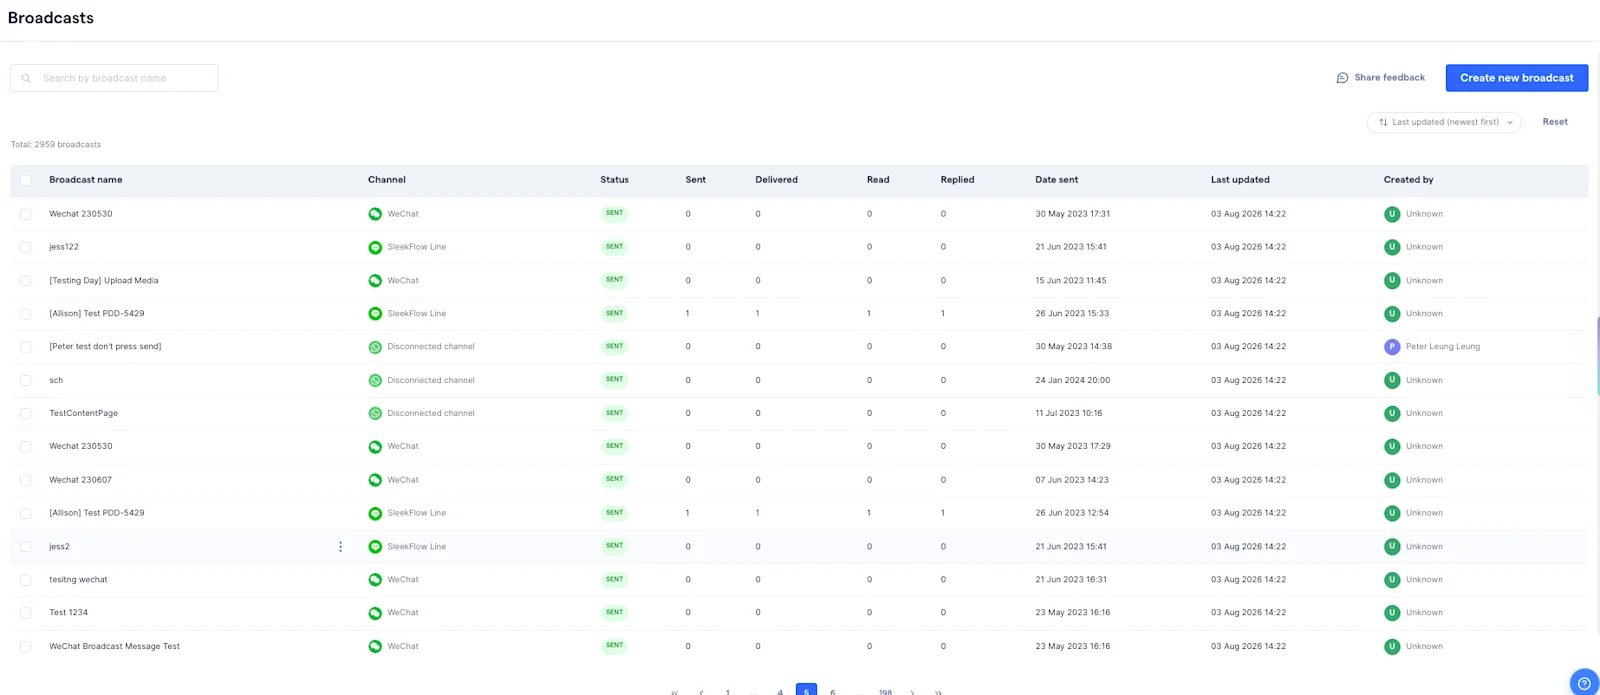Screen dimensions: 1600x695
Task: Click disconnected channel icon in Peter test row
Action: pyautogui.click(x=375, y=347)
